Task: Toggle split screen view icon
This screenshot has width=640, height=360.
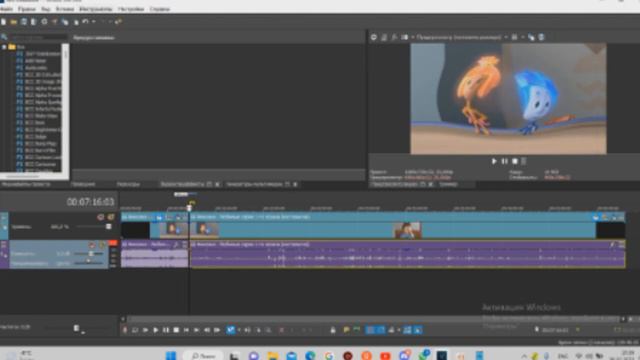Action: tap(404, 37)
